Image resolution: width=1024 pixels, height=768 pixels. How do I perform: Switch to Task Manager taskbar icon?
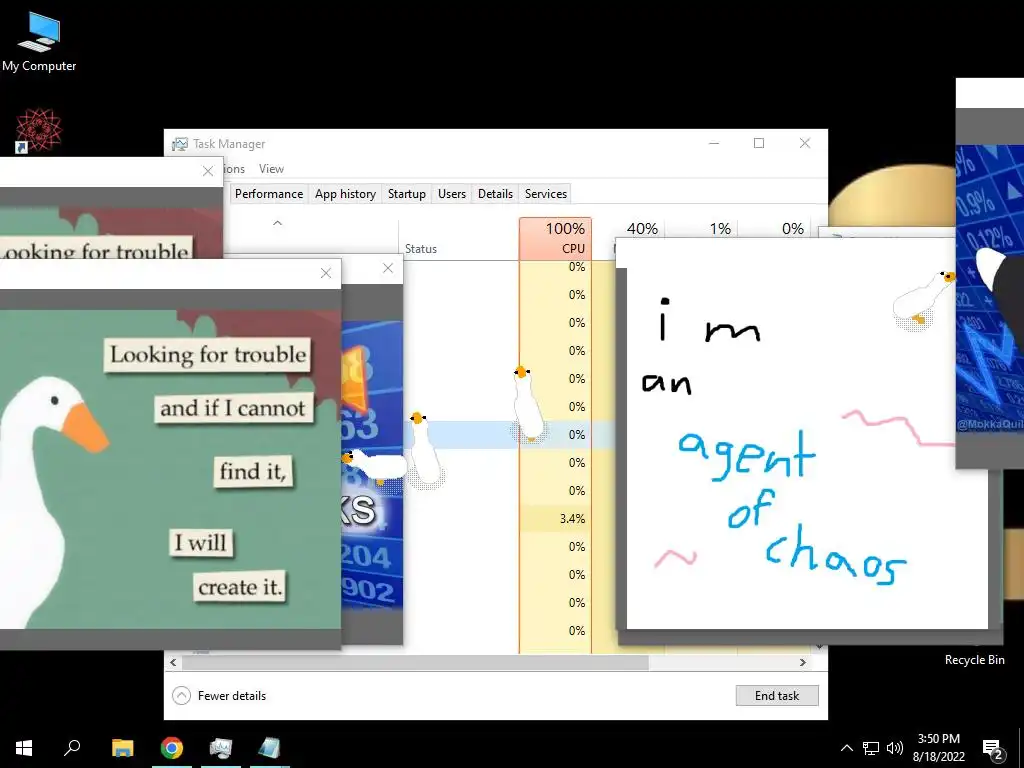(x=221, y=748)
